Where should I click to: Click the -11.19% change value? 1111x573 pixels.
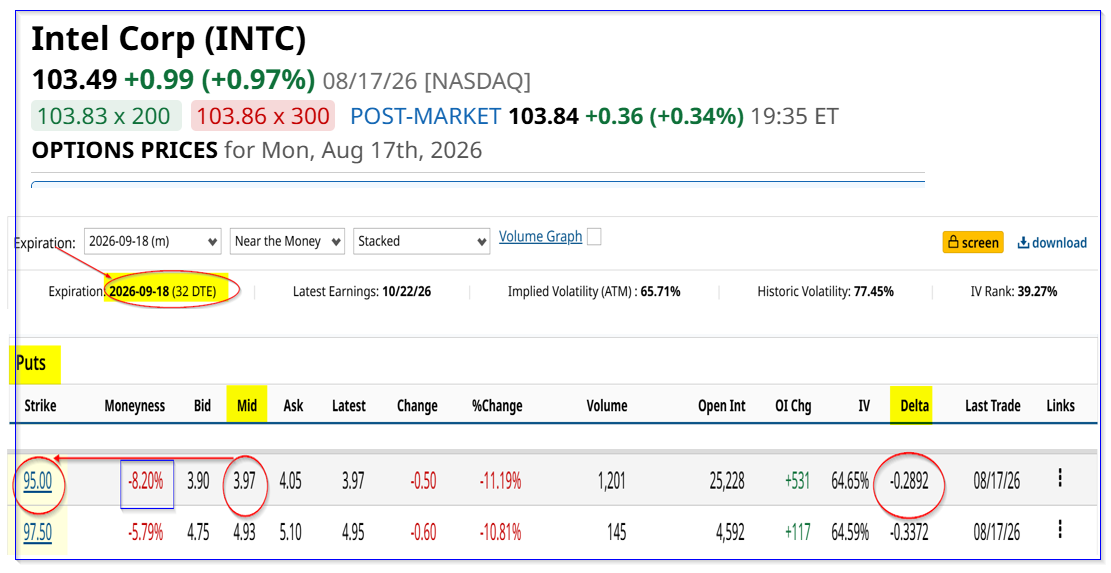click(501, 482)
